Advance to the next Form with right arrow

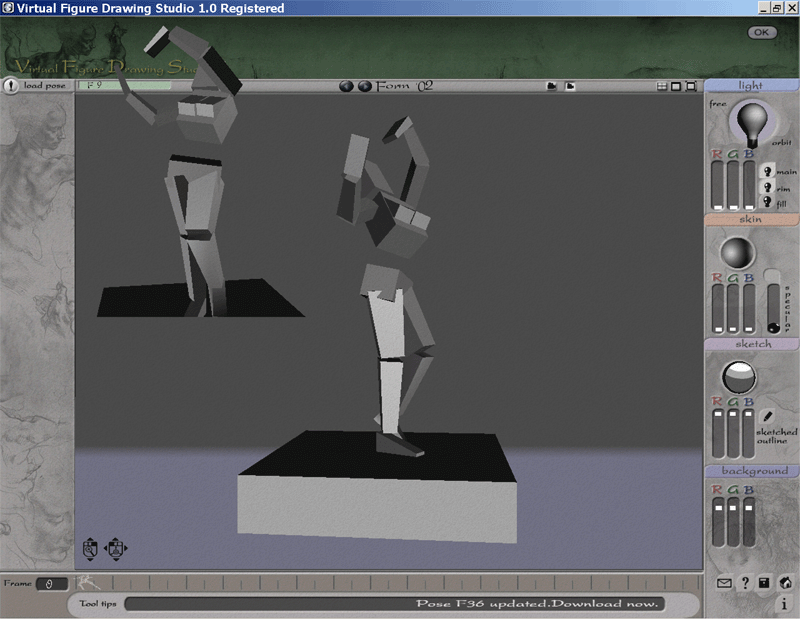[365, 86]
